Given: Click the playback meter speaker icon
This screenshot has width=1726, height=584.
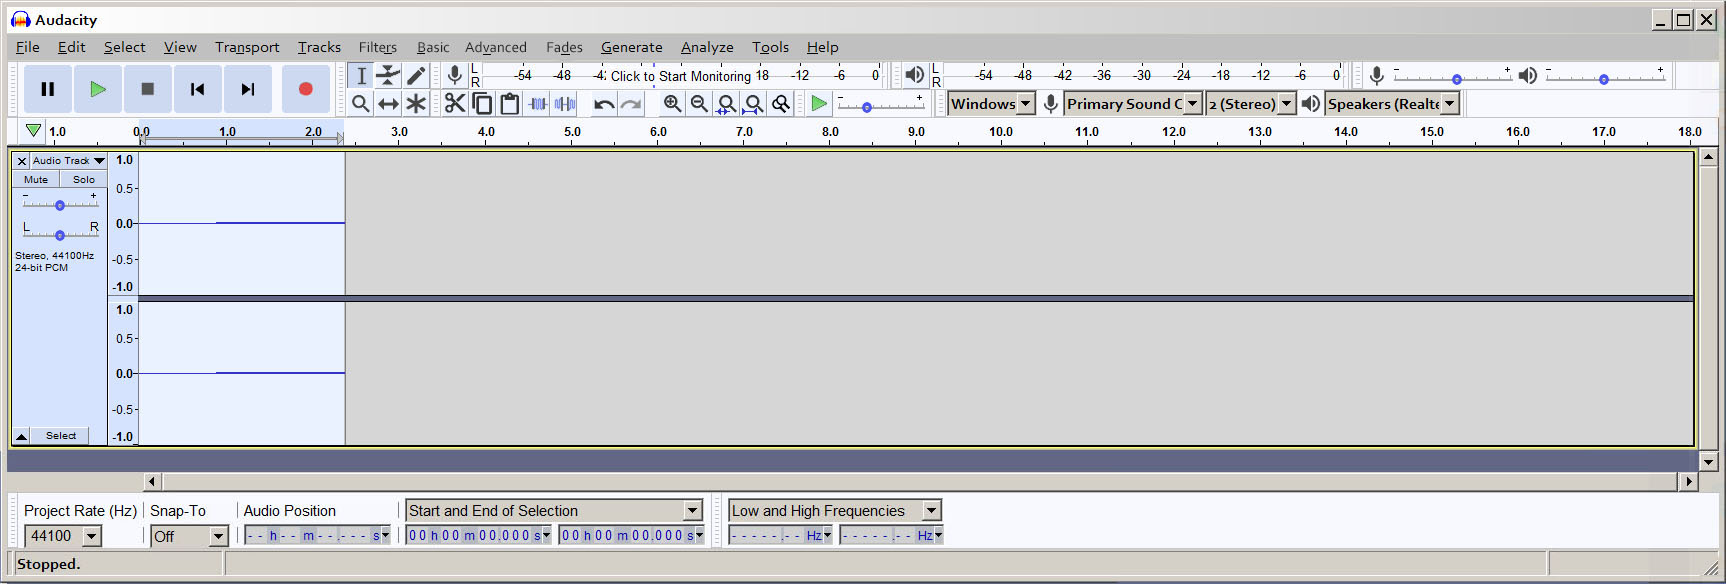Looking at the screenshot, I should (x=914, y=75).
